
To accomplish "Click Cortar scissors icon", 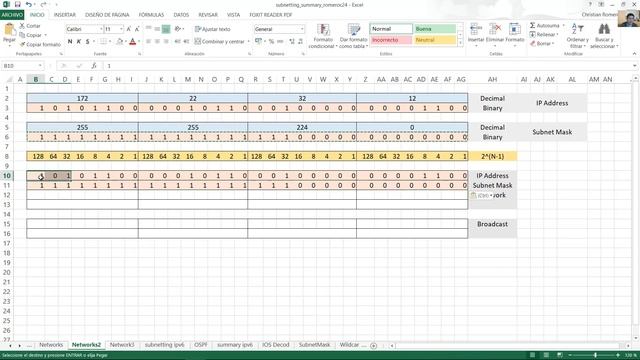I will (22, 26).
